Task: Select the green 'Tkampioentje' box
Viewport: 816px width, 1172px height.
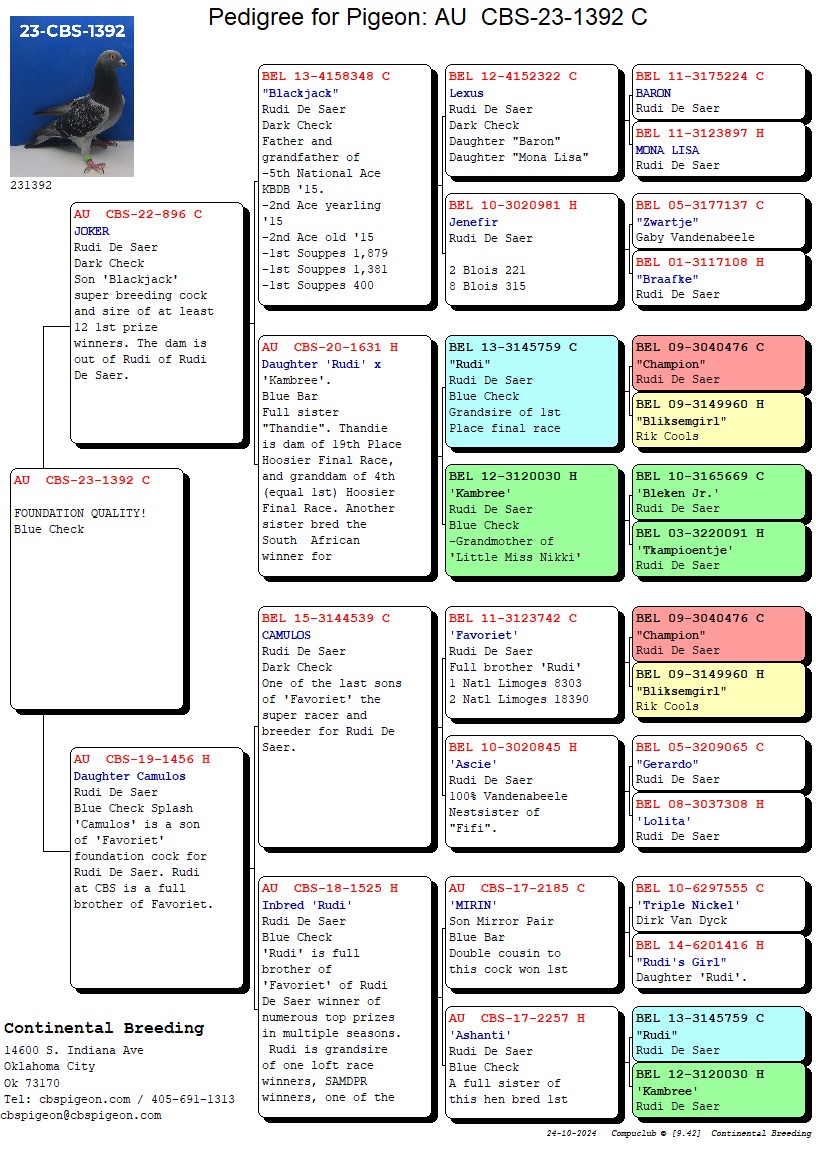Action: coord(718,549)
